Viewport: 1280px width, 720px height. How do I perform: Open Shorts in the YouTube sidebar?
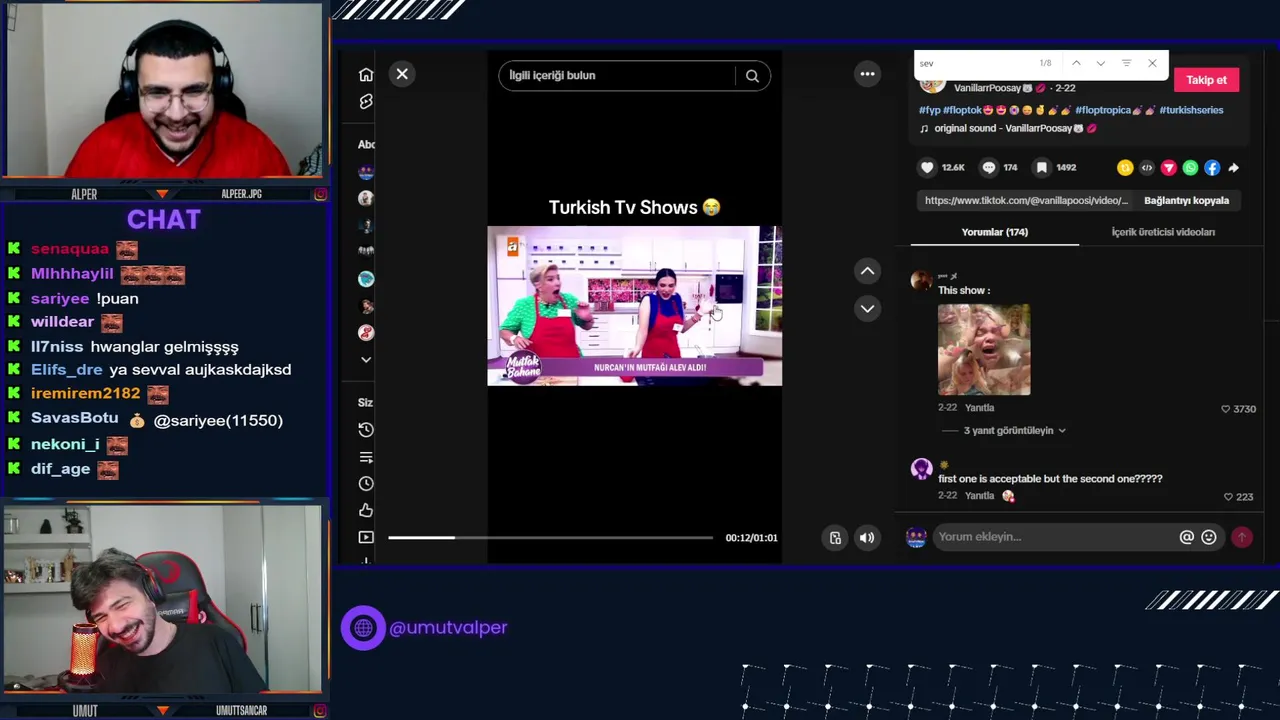pyautogui.click(x=366, y=102)
